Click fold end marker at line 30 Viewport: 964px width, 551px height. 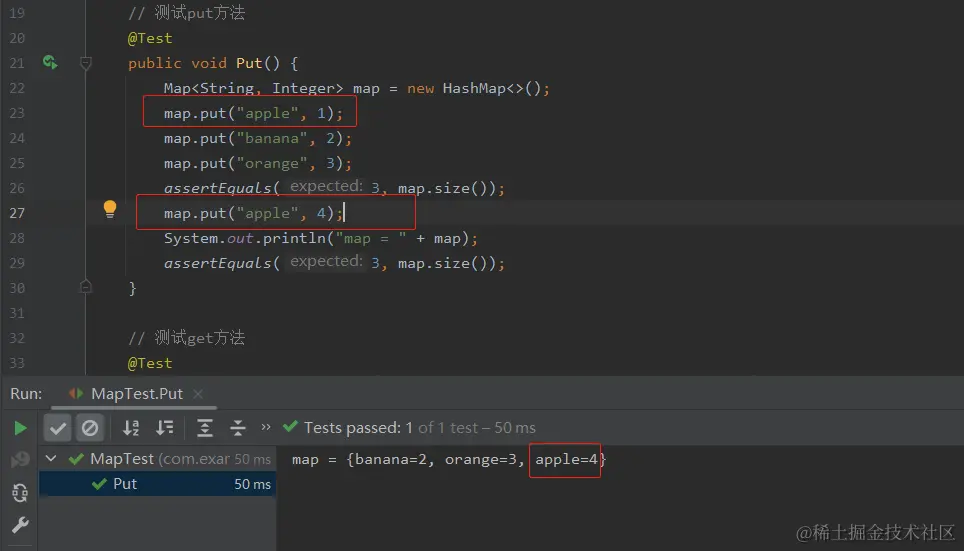(85, 287)
